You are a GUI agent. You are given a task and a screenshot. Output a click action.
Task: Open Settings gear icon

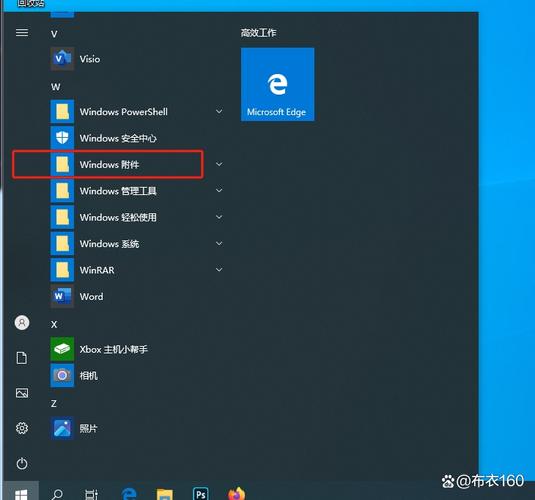[x=22, y=428]
